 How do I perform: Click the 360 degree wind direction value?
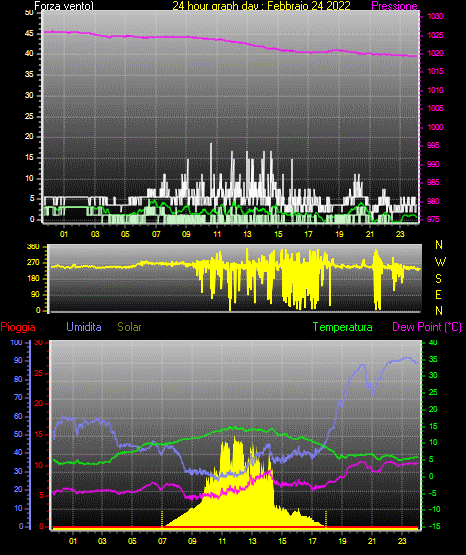coord(33,247)
